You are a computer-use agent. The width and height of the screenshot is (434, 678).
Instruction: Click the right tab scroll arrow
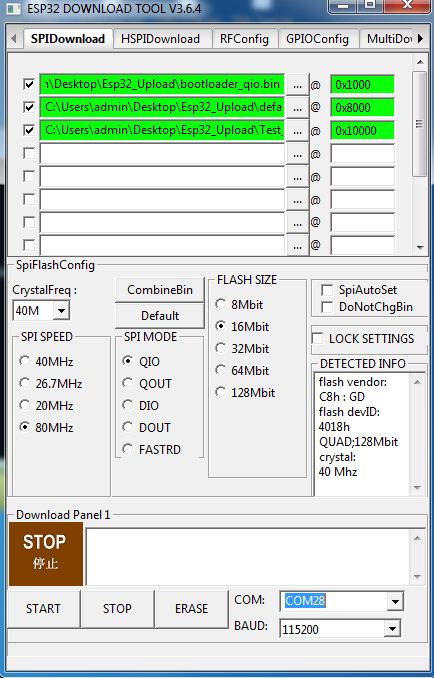click(420, 38)
